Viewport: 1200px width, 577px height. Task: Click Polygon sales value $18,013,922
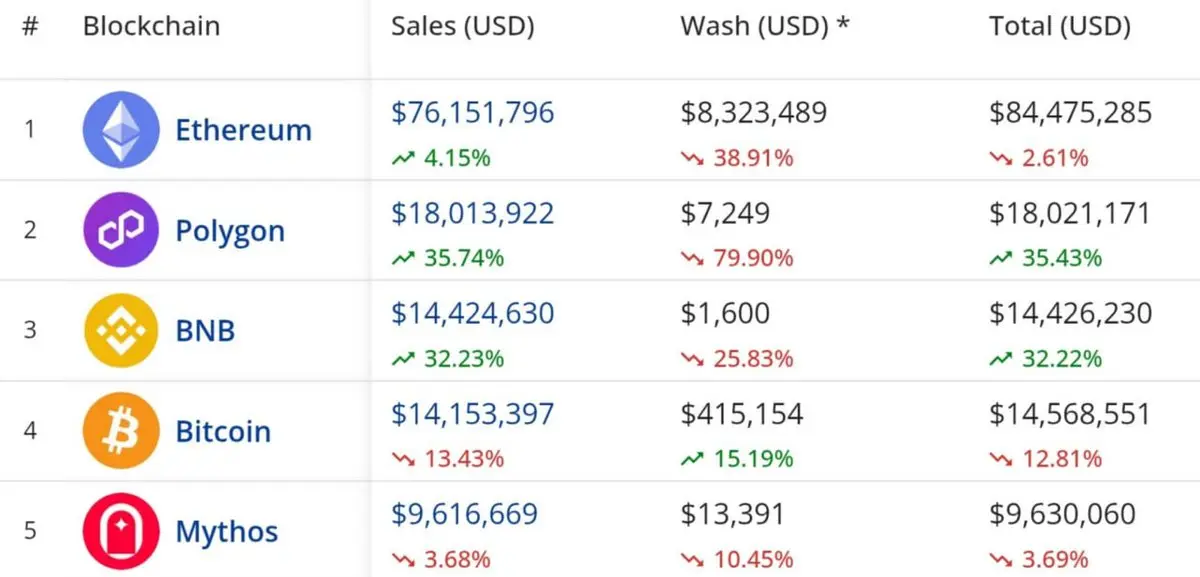point(473,213)
